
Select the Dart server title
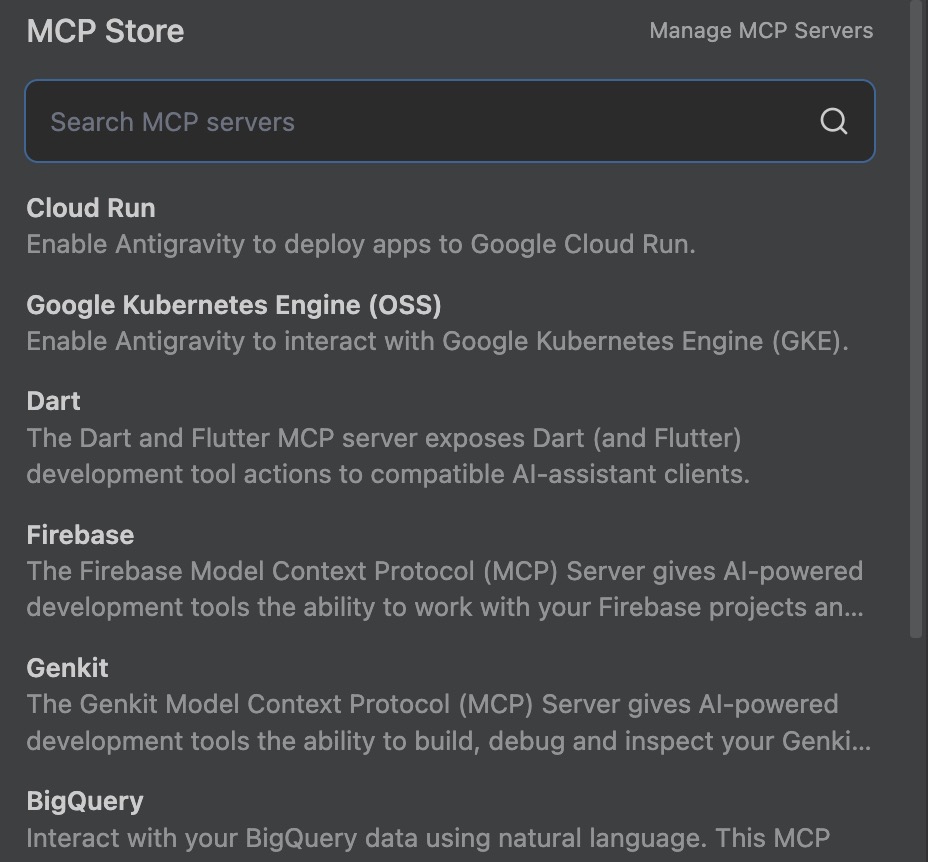pyautogui.click(x=53, y=401)
